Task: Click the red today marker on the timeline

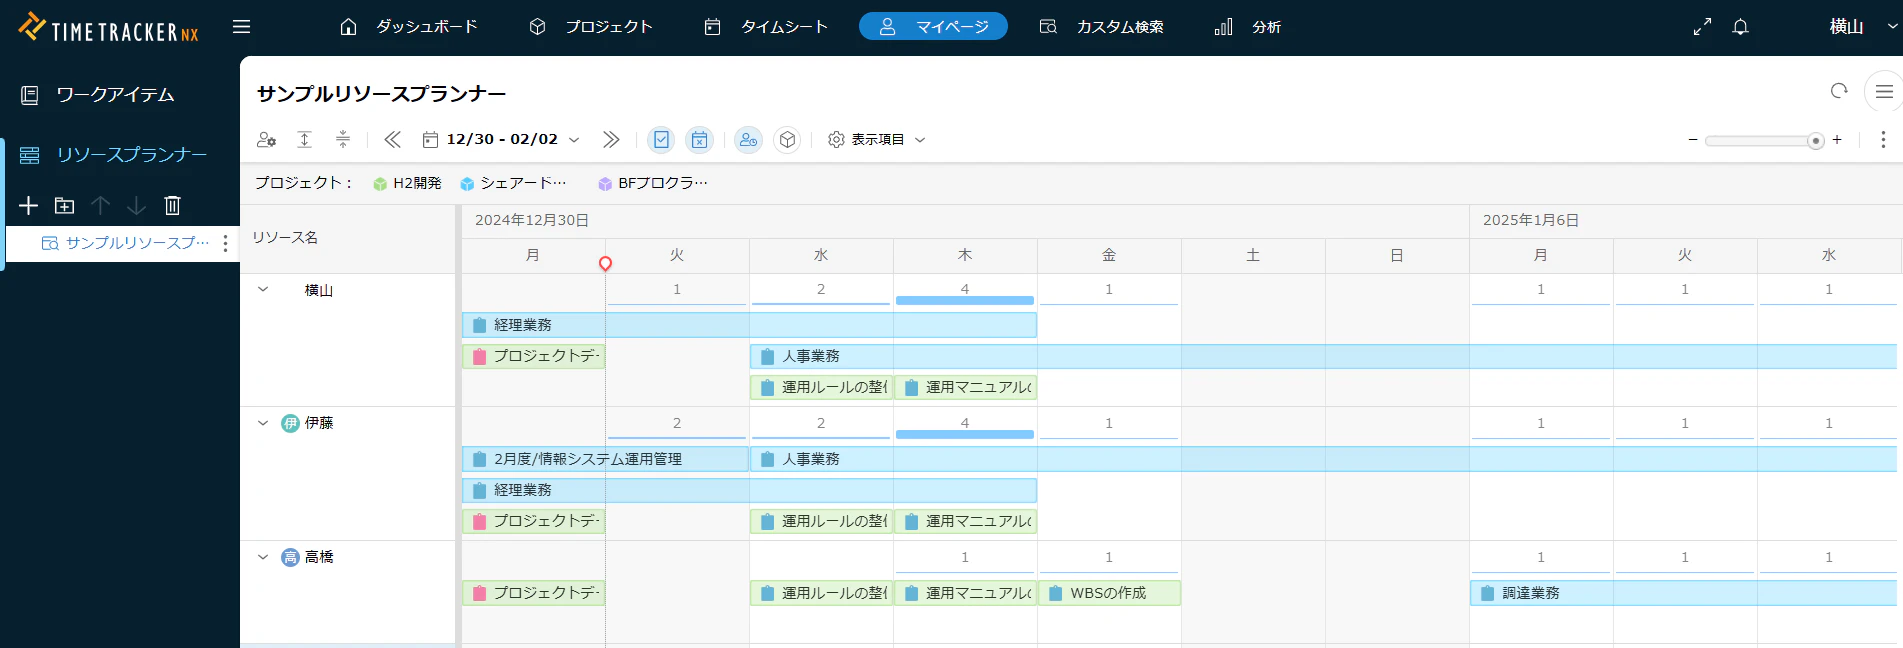Action: [x=605, y=264]
